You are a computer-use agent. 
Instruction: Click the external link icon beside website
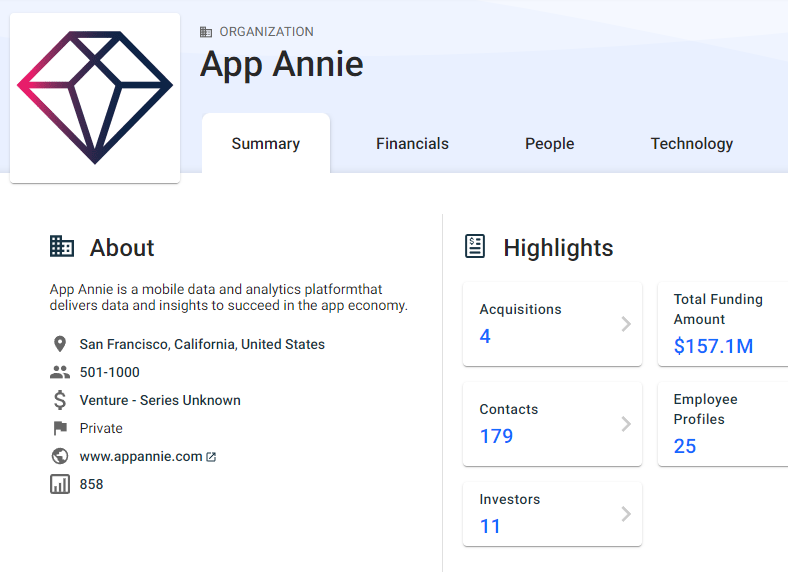211,457
